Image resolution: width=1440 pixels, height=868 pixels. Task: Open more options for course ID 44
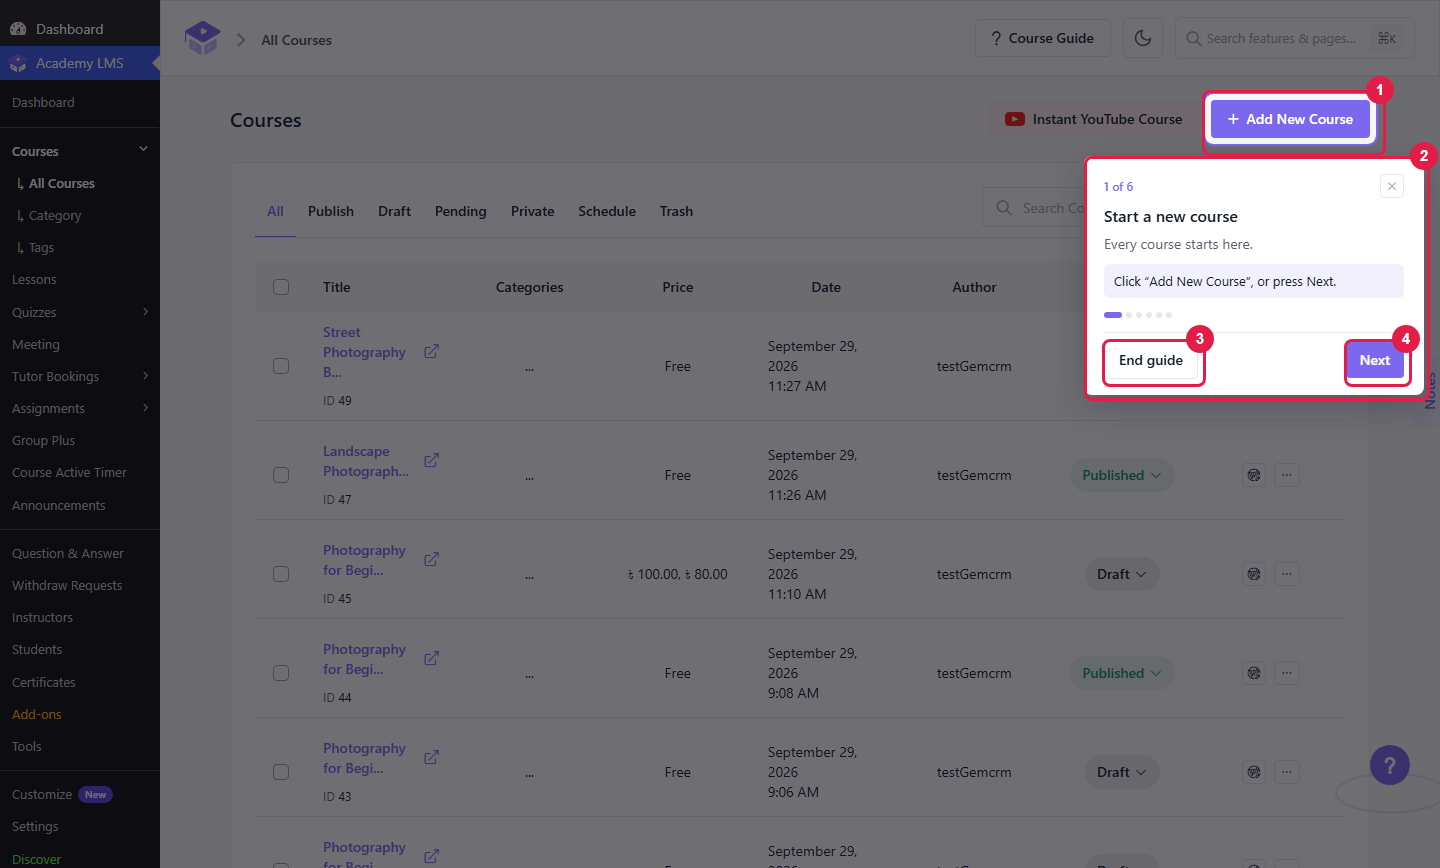(x=1287, y=673)
